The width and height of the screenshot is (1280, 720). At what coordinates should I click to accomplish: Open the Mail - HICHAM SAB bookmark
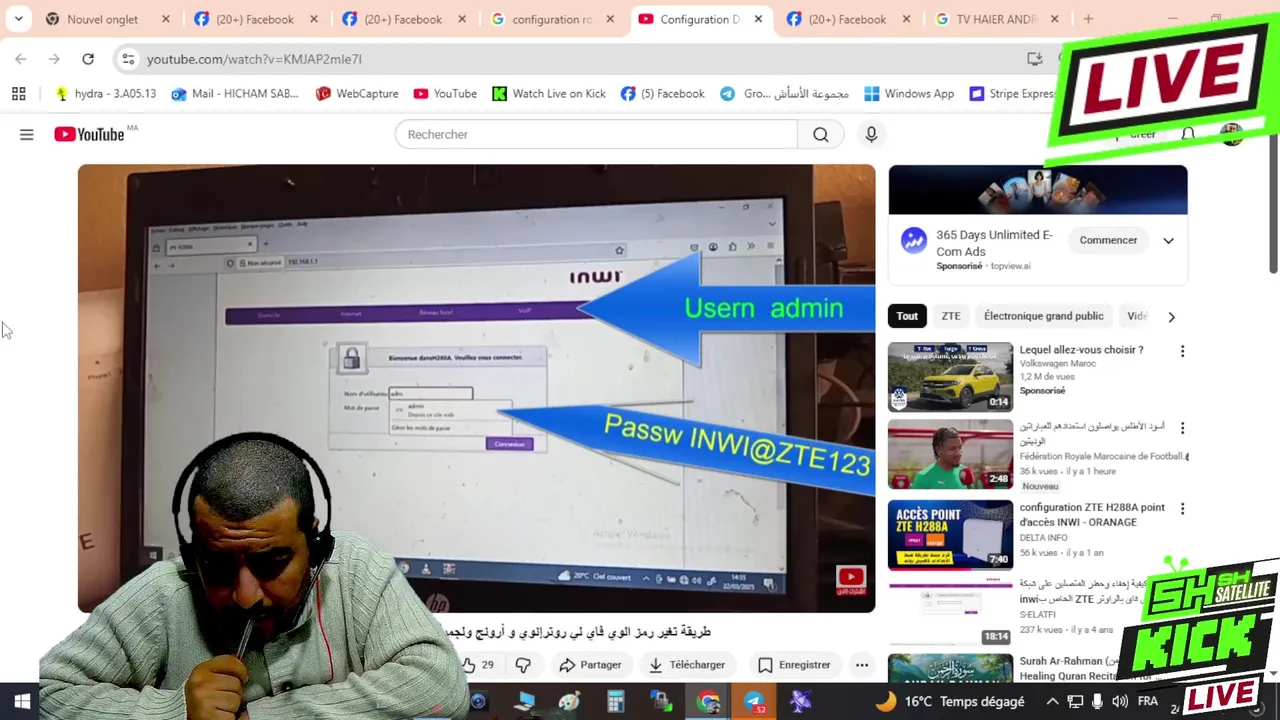click(x=235, y=93)
